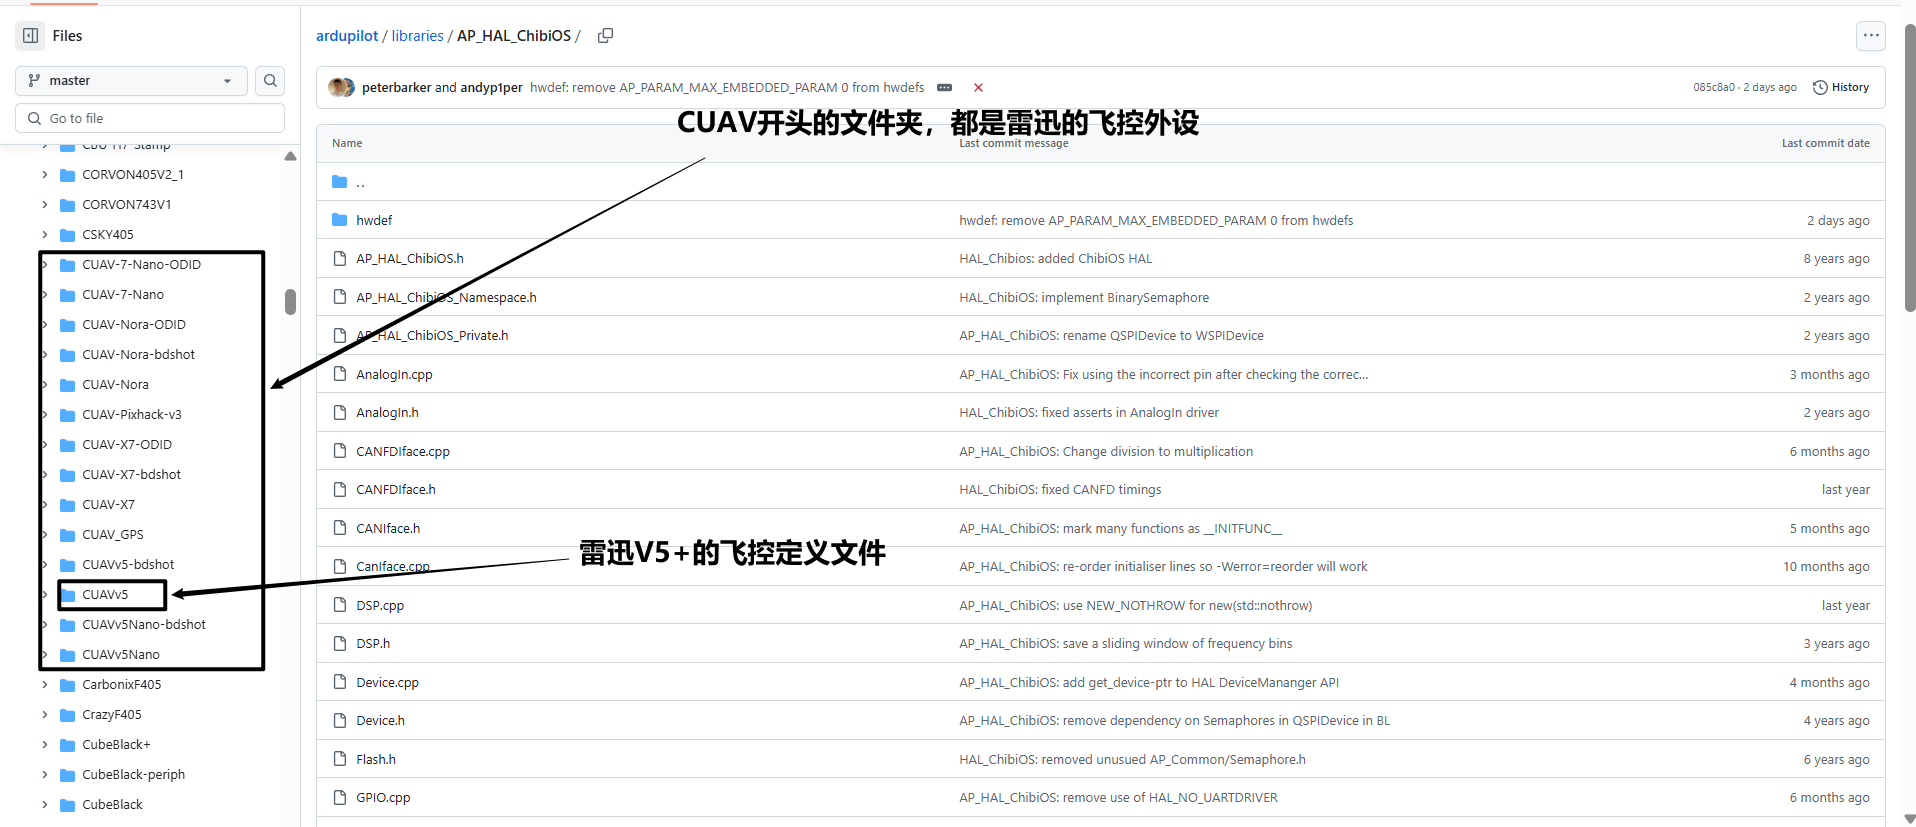Expand the CarbonixF405 folder chevron
This screenshot has height=827, width=1916.
[x=45, y=685]
